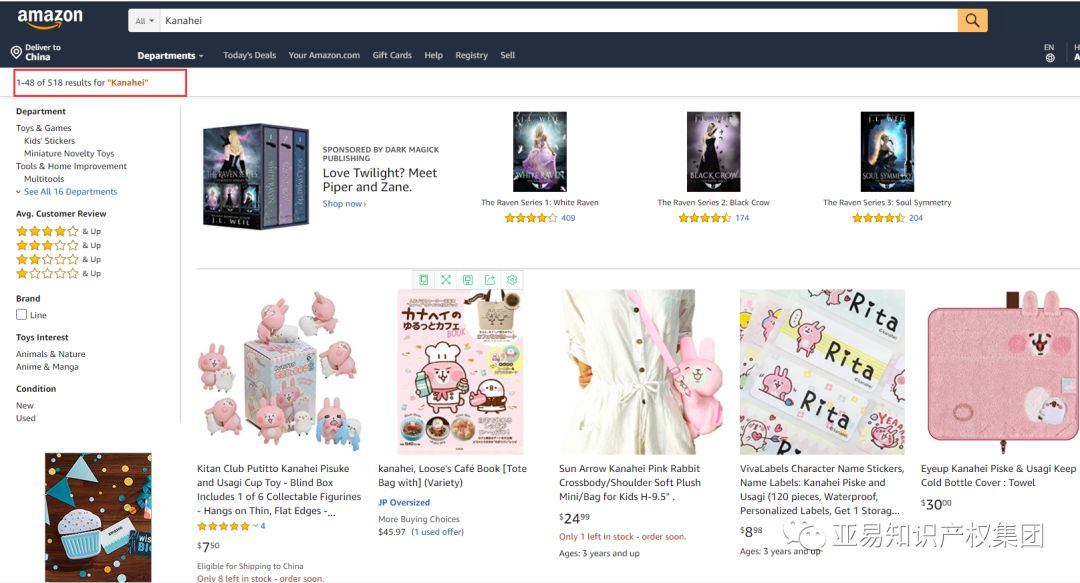Image resolution: width=1080 pixels, height=583 pixels.
Task: Click the Shop now link
Action: [x=344, y=204]
